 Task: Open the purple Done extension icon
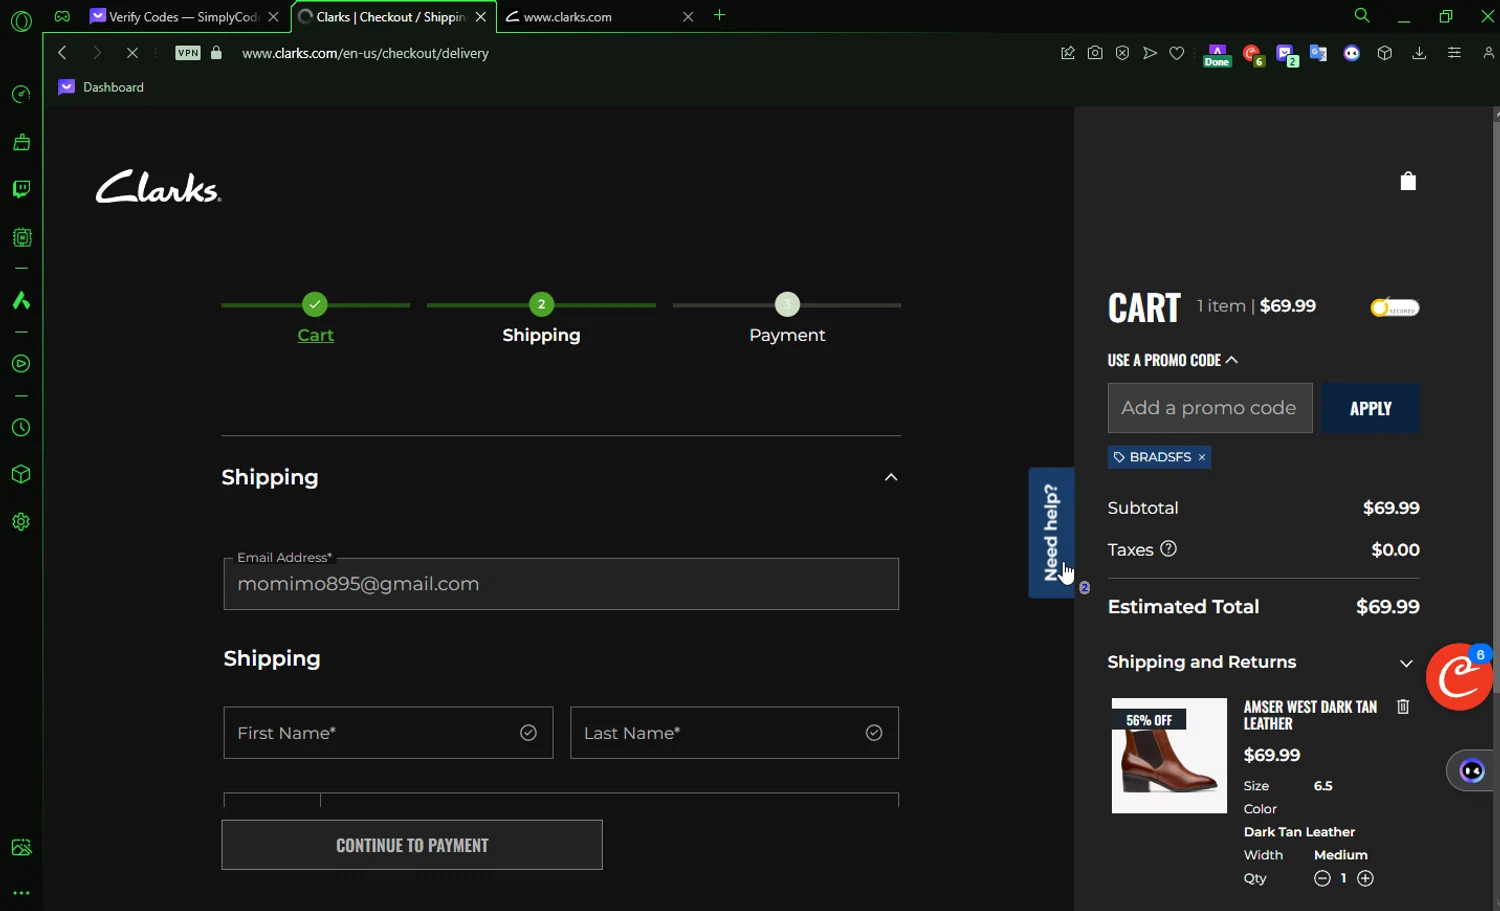pyautogui.click(x=1217, y=55)
